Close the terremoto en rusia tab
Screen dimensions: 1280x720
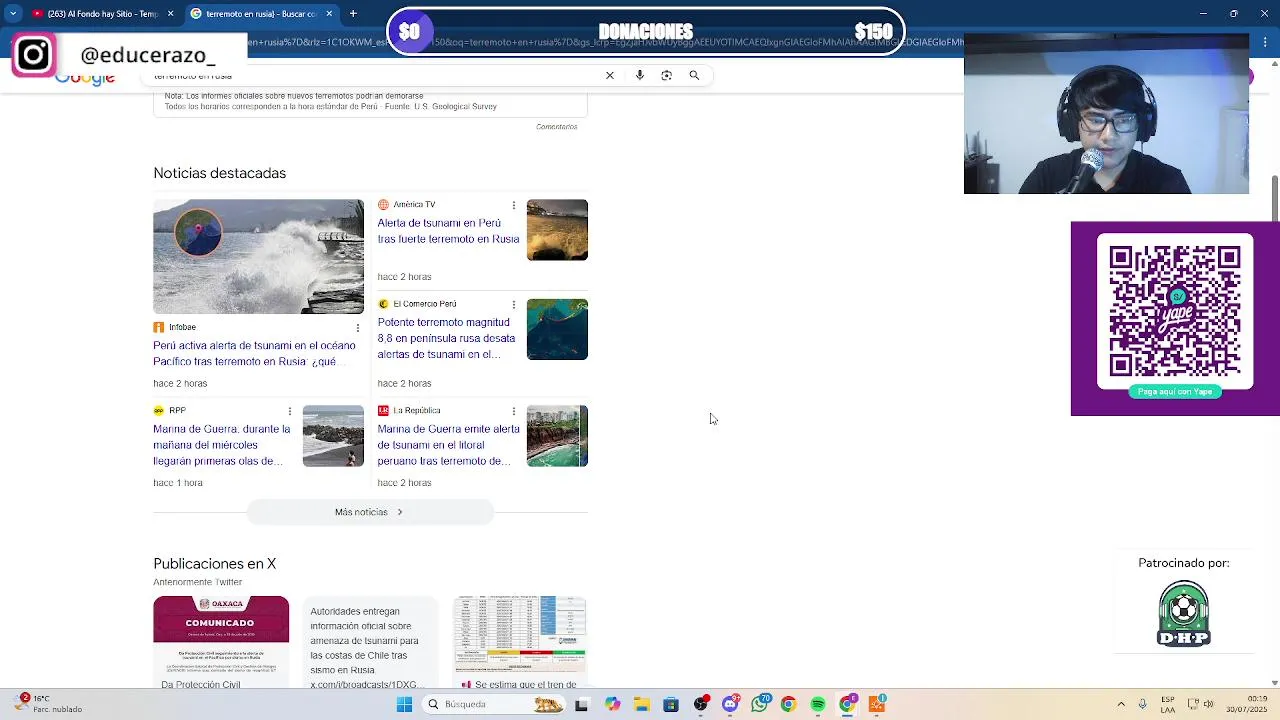(327, 14)
